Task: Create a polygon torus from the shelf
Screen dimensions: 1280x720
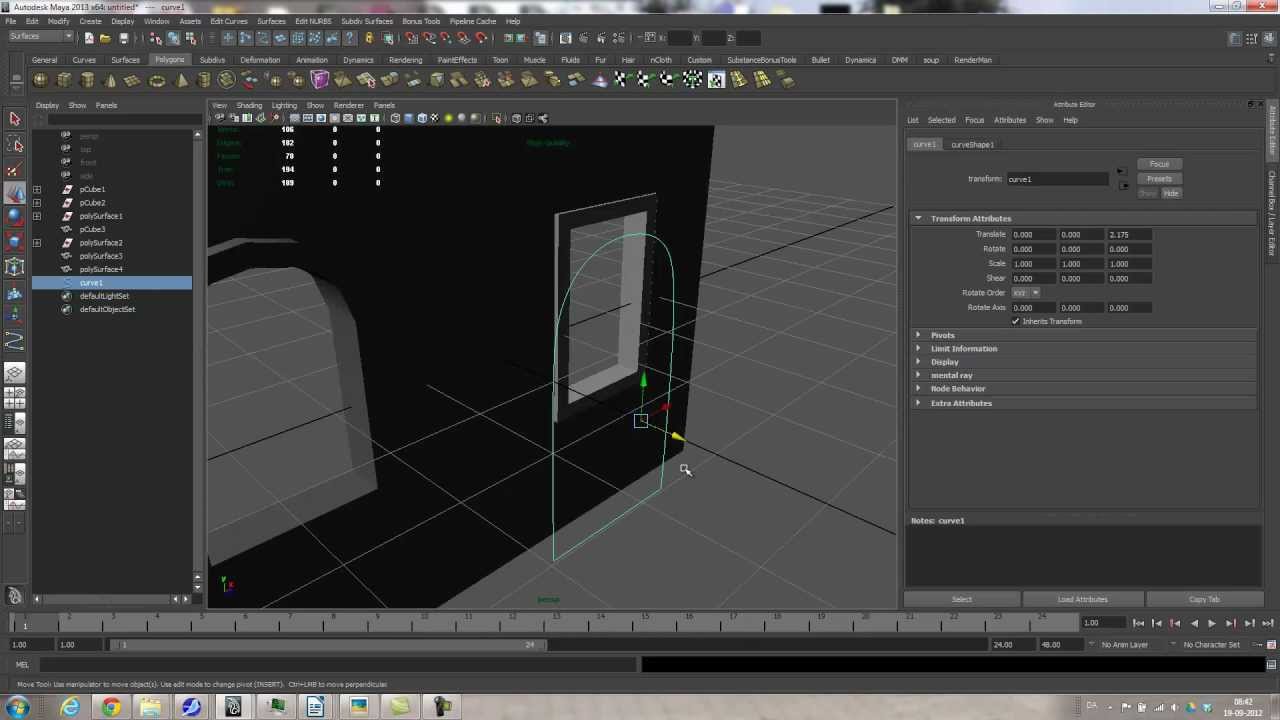Action: pos(157,80)
